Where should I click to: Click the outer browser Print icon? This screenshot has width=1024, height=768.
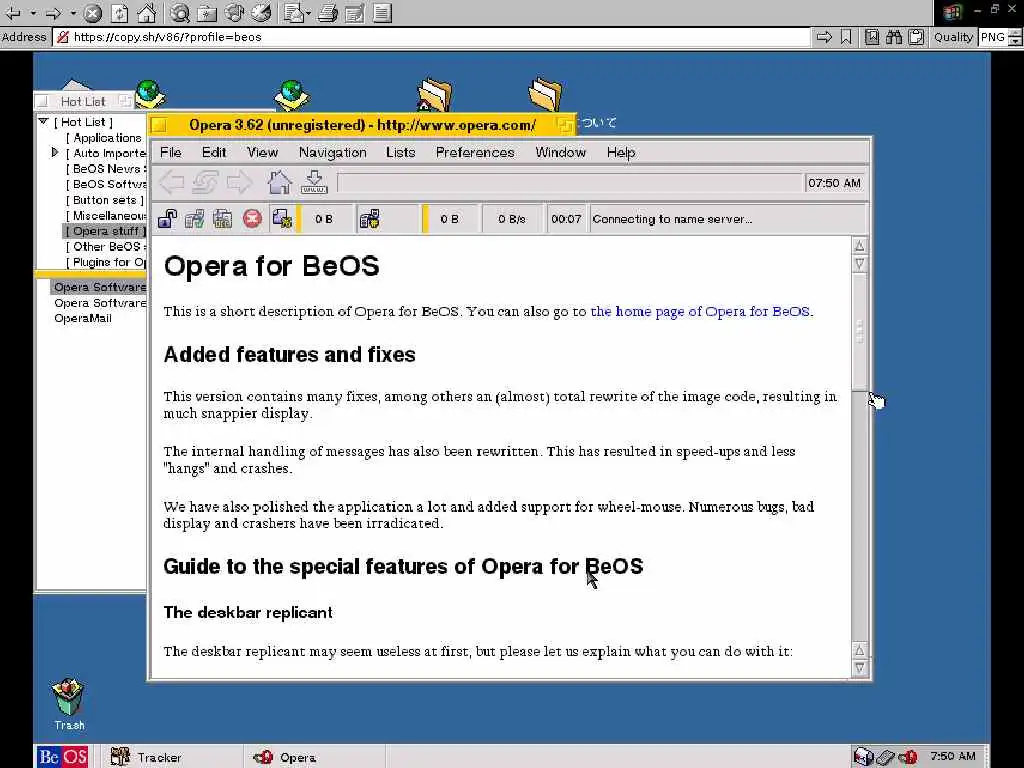[328, 12]
